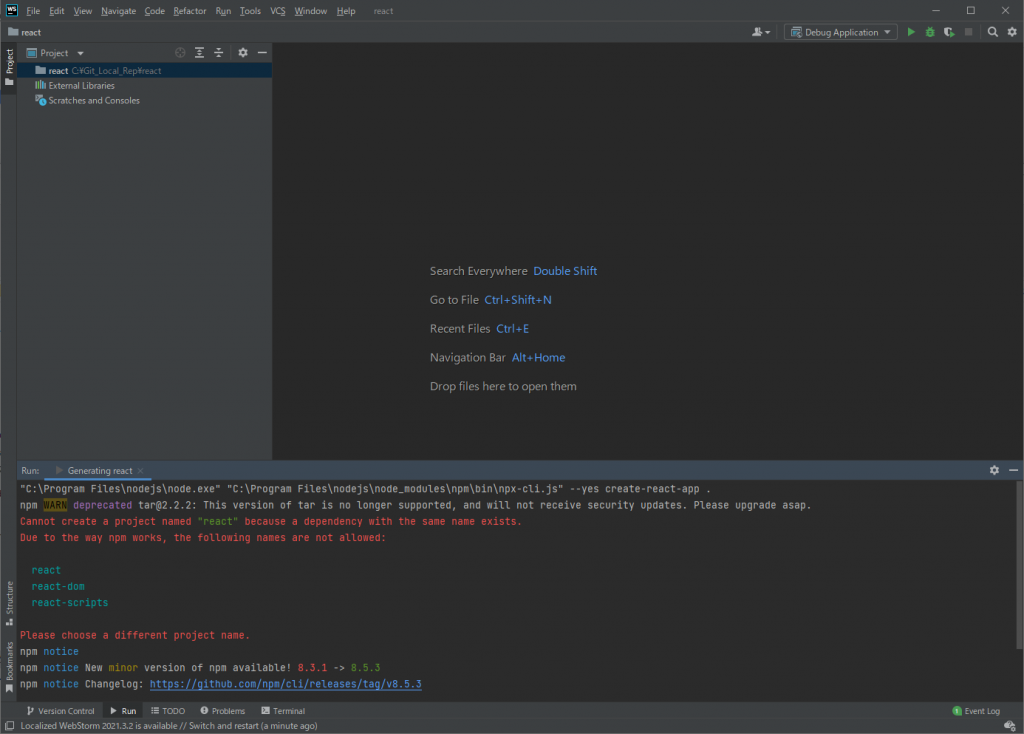This screenshot has height=734, width=1024.
Task: Open Problems tool window
Action: point(223,711)
